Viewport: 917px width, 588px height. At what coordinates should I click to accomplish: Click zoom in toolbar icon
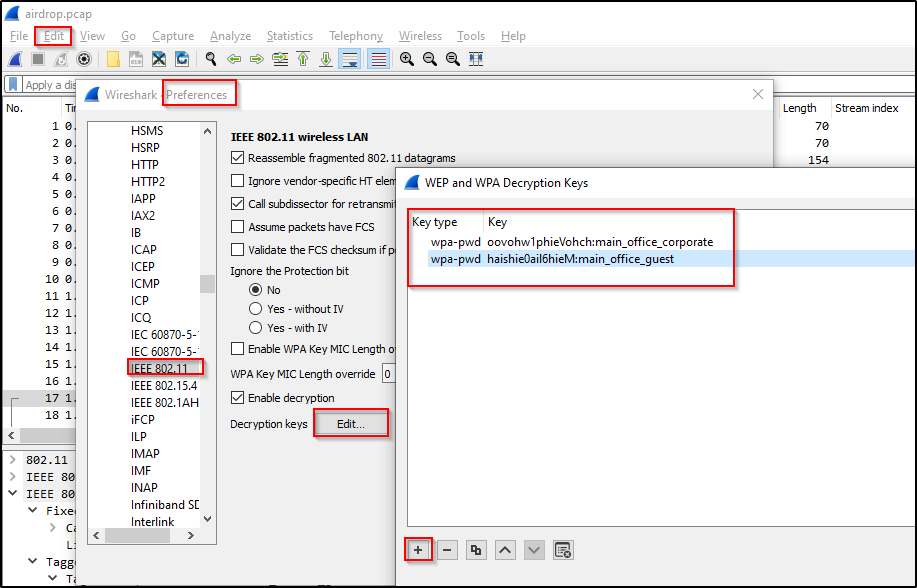click(x=407, y=60)
